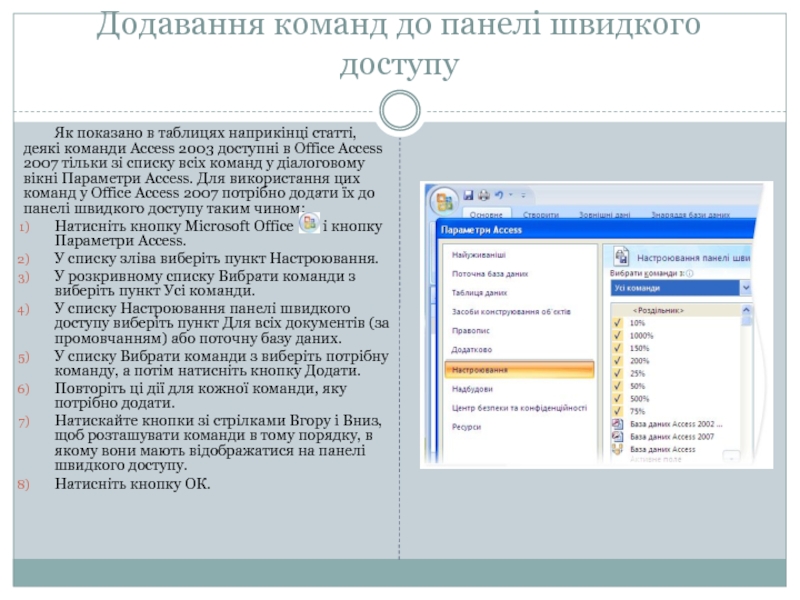Toggle the 500% command checkmark
Image resolution: width=800 pixels, height=600 pixels.
click(x=618, y=398)
